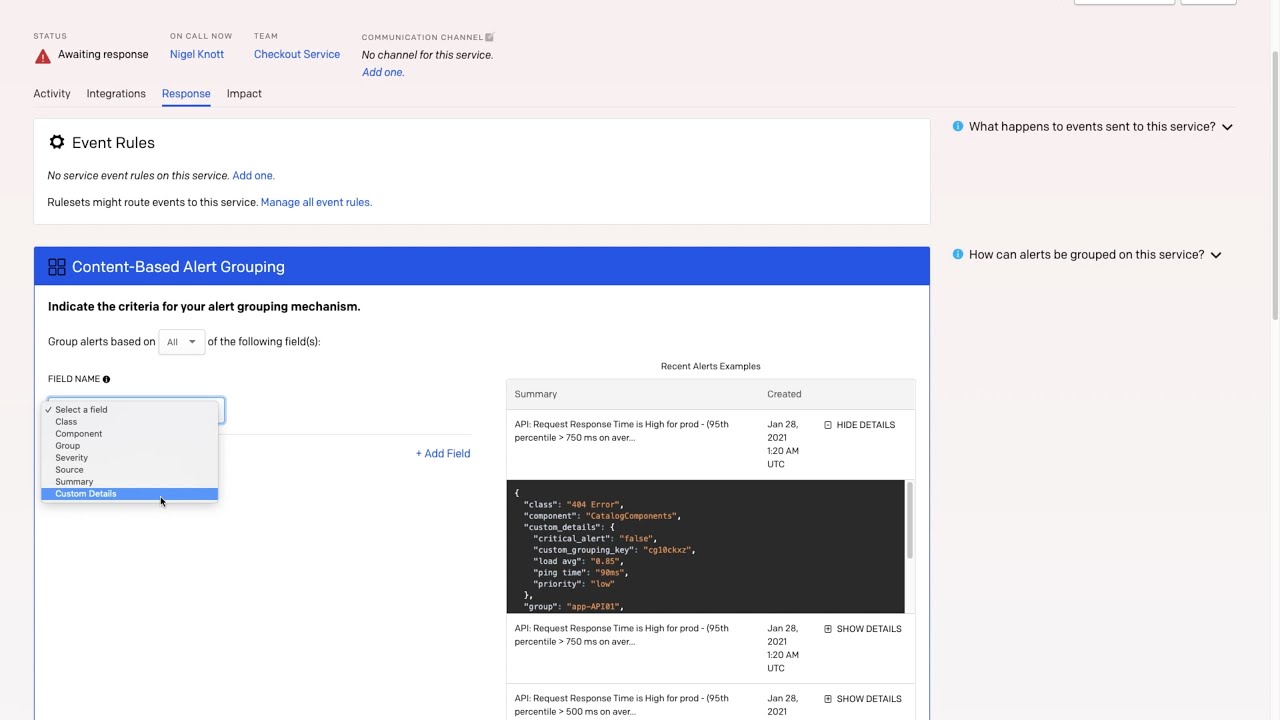Screen dimensions: 1280x720
Task: Open the Checkout Service team link
Action: (297, 55)
